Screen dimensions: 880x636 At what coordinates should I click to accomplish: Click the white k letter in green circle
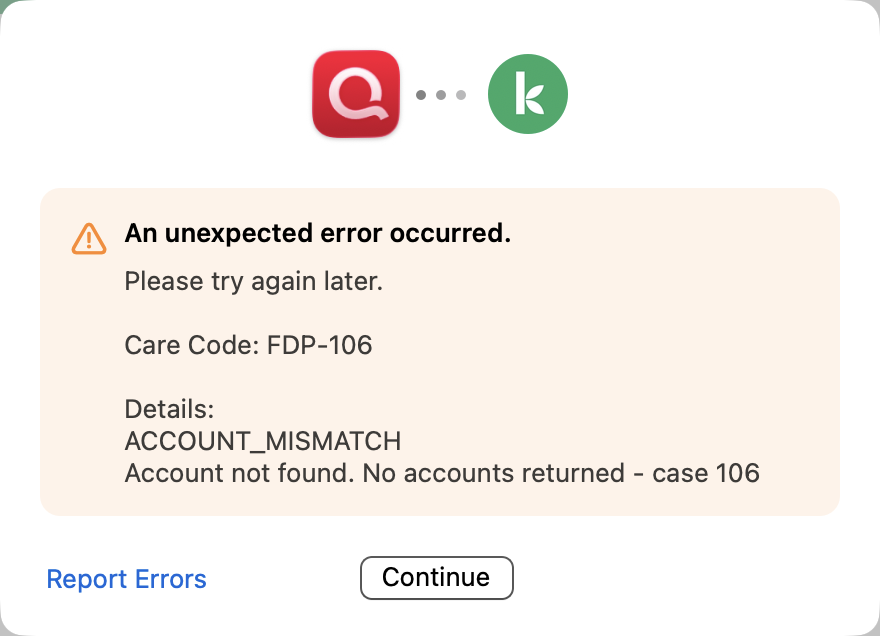[x=528, y=95]
